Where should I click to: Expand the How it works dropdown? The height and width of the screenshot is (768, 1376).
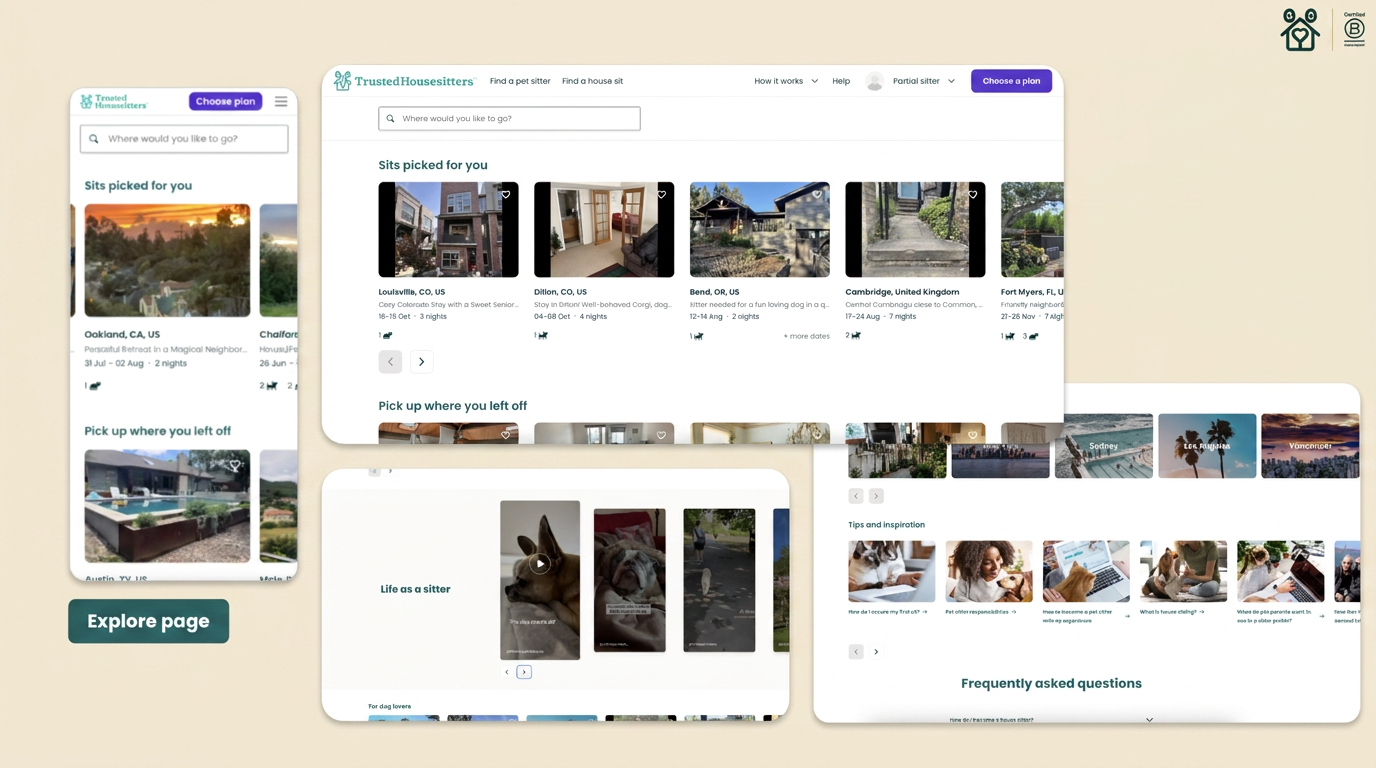[x=786, y=81]
